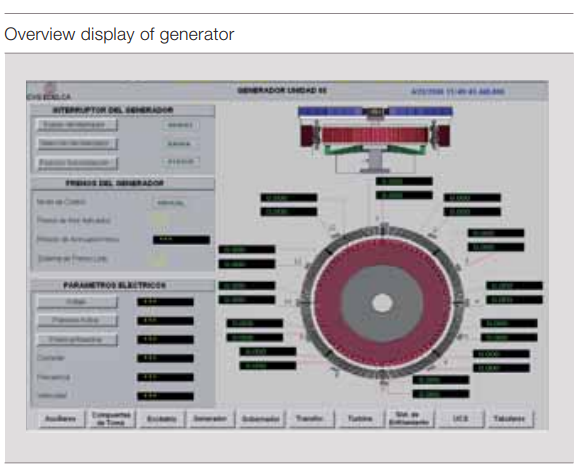Click the Estado del Interruptor button

77,125
